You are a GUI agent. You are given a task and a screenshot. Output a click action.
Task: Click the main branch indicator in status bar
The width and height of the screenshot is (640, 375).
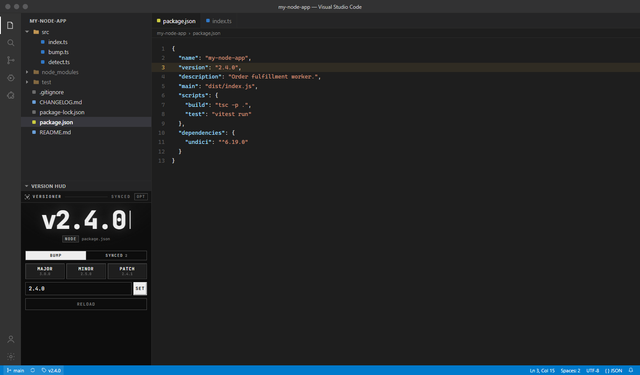[16, 371]
